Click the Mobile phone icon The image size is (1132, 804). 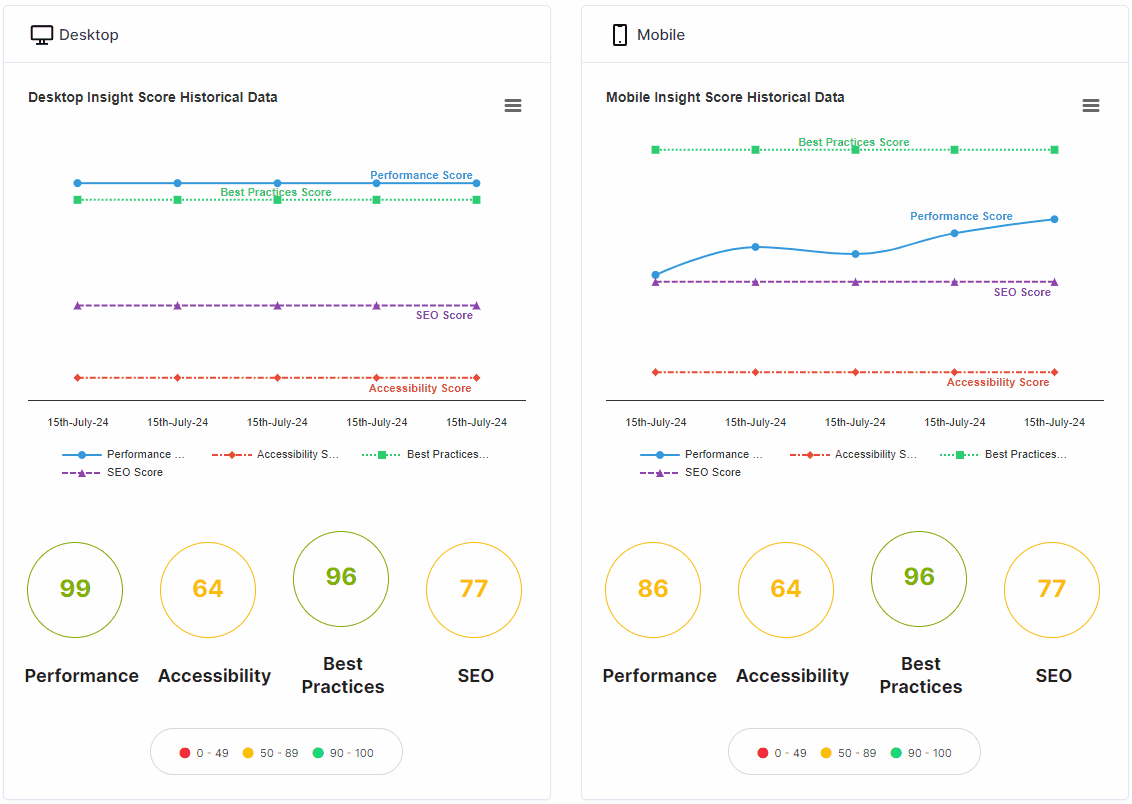pos(620,33)
